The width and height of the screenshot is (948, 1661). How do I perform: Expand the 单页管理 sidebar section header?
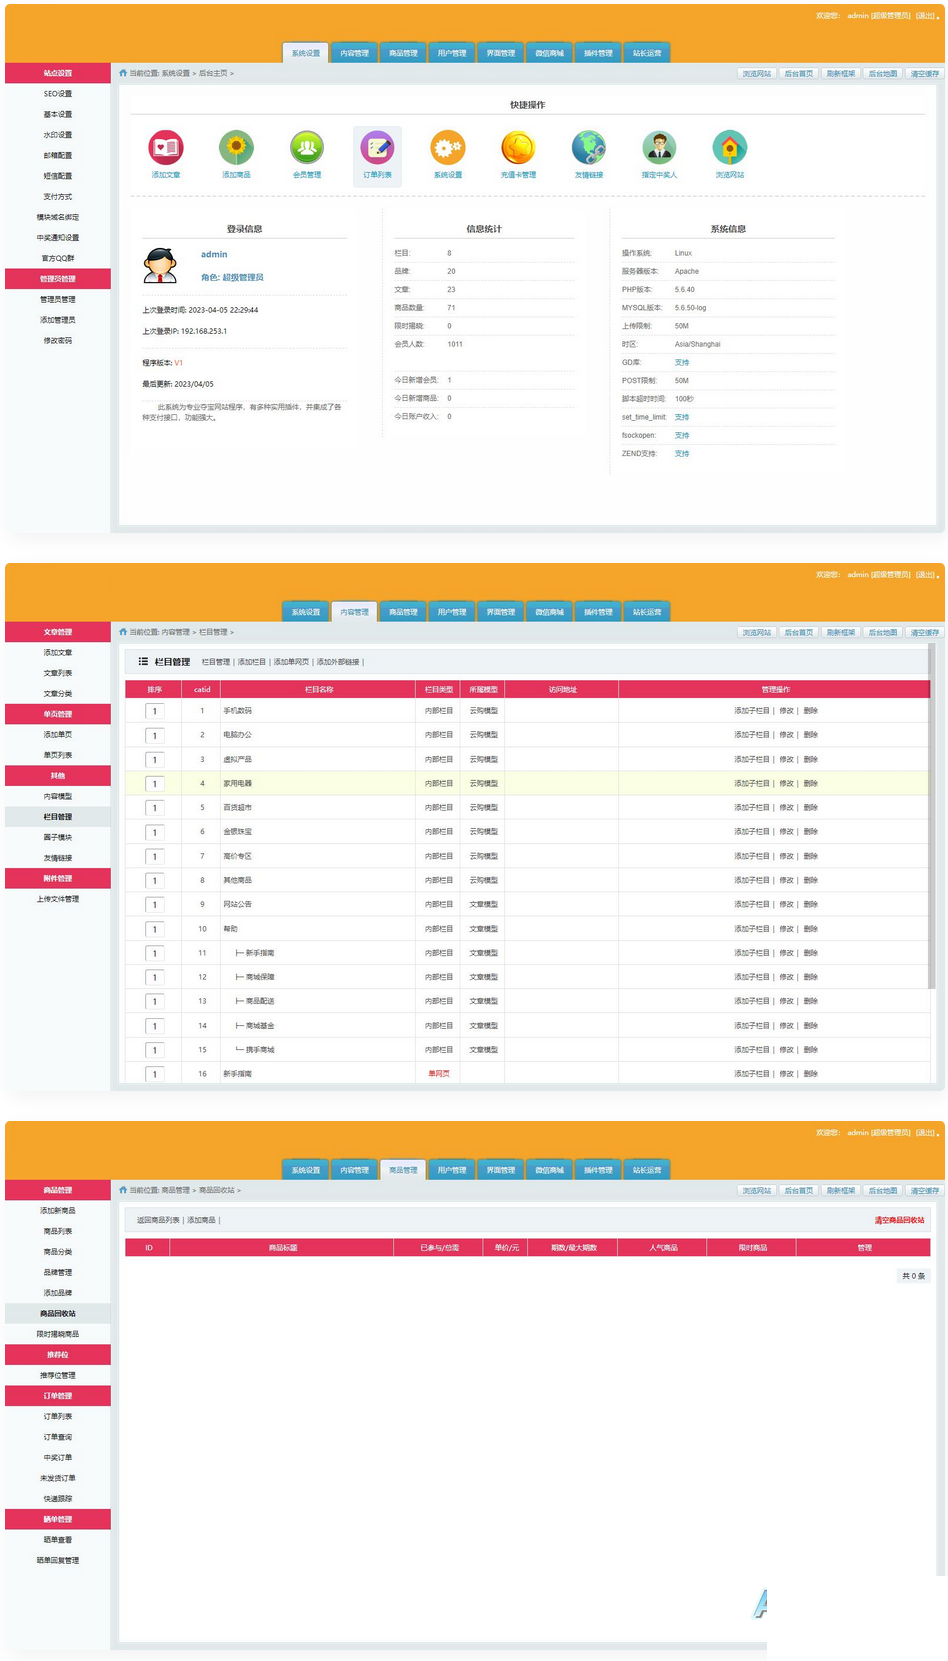(58, 714)
